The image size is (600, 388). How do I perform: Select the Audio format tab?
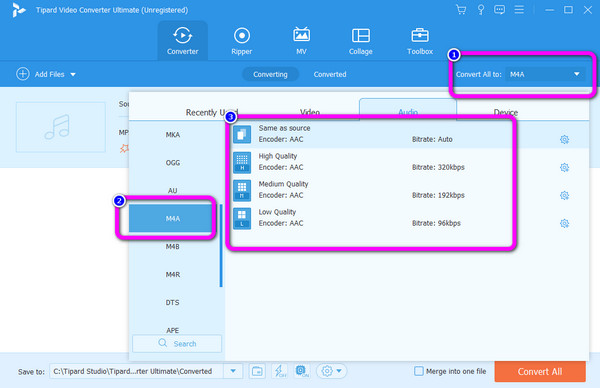click(x=408, y=111)
